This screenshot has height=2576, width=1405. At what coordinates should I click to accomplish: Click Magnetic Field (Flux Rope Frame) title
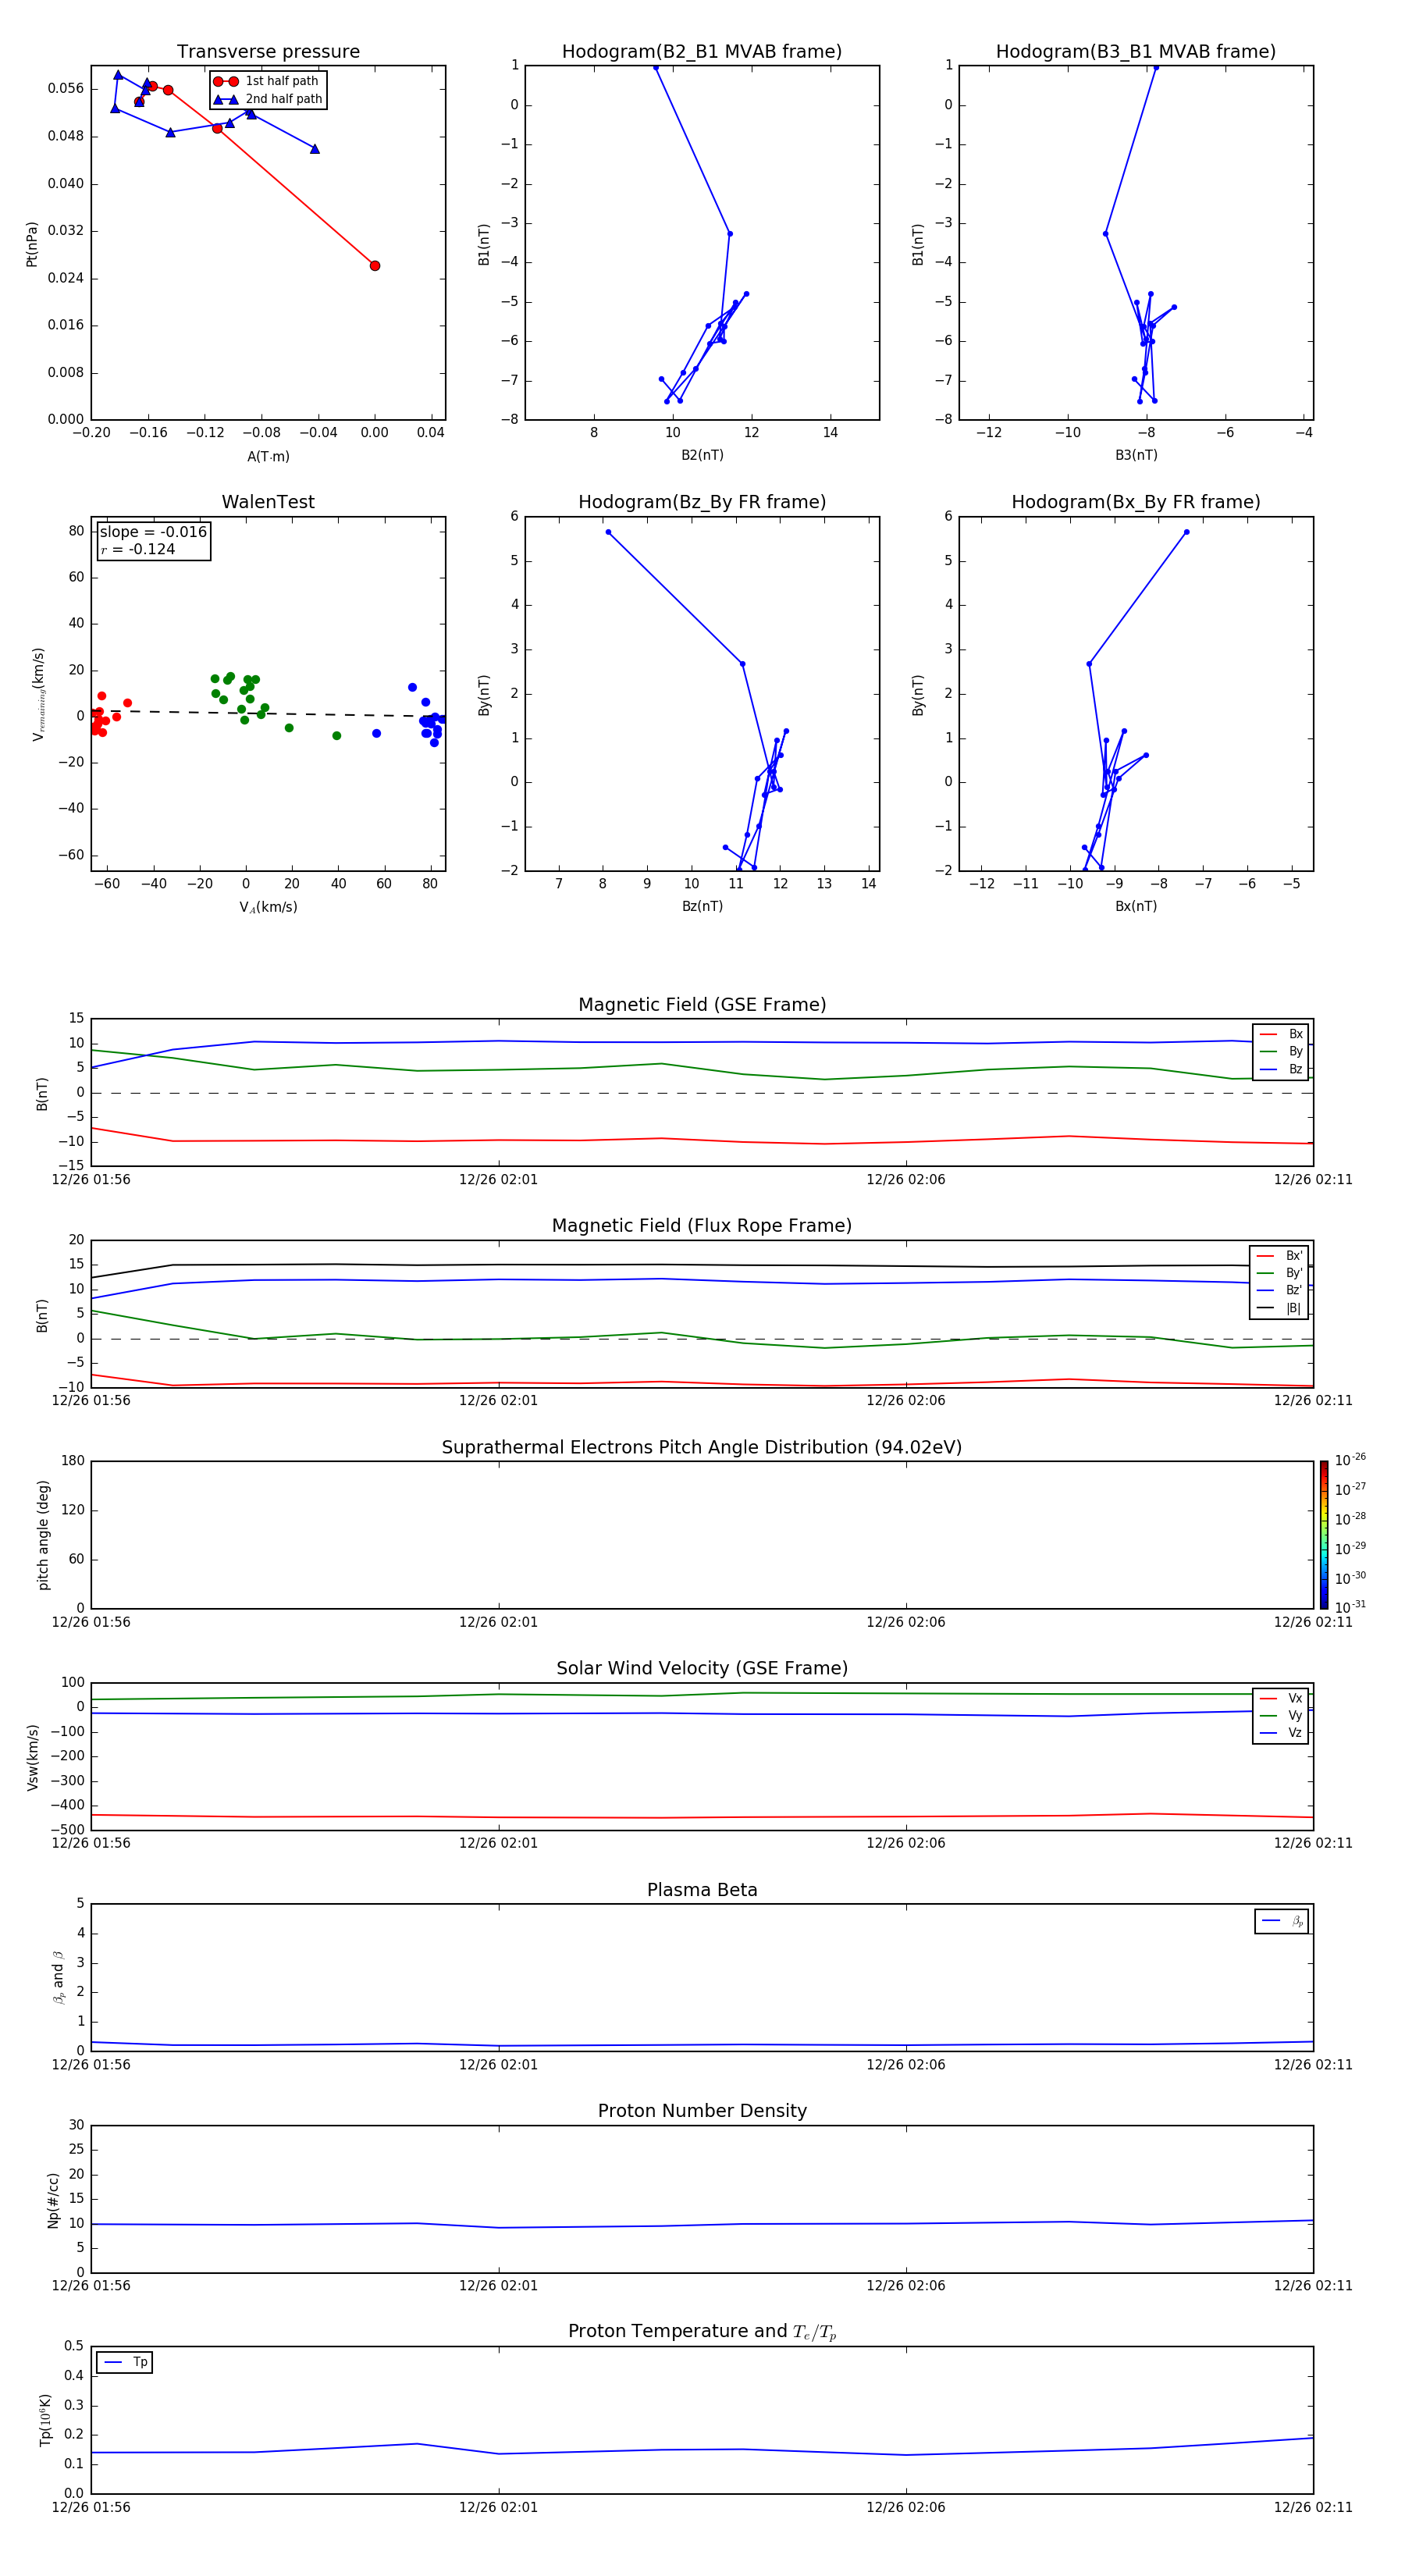[702, 1226]
